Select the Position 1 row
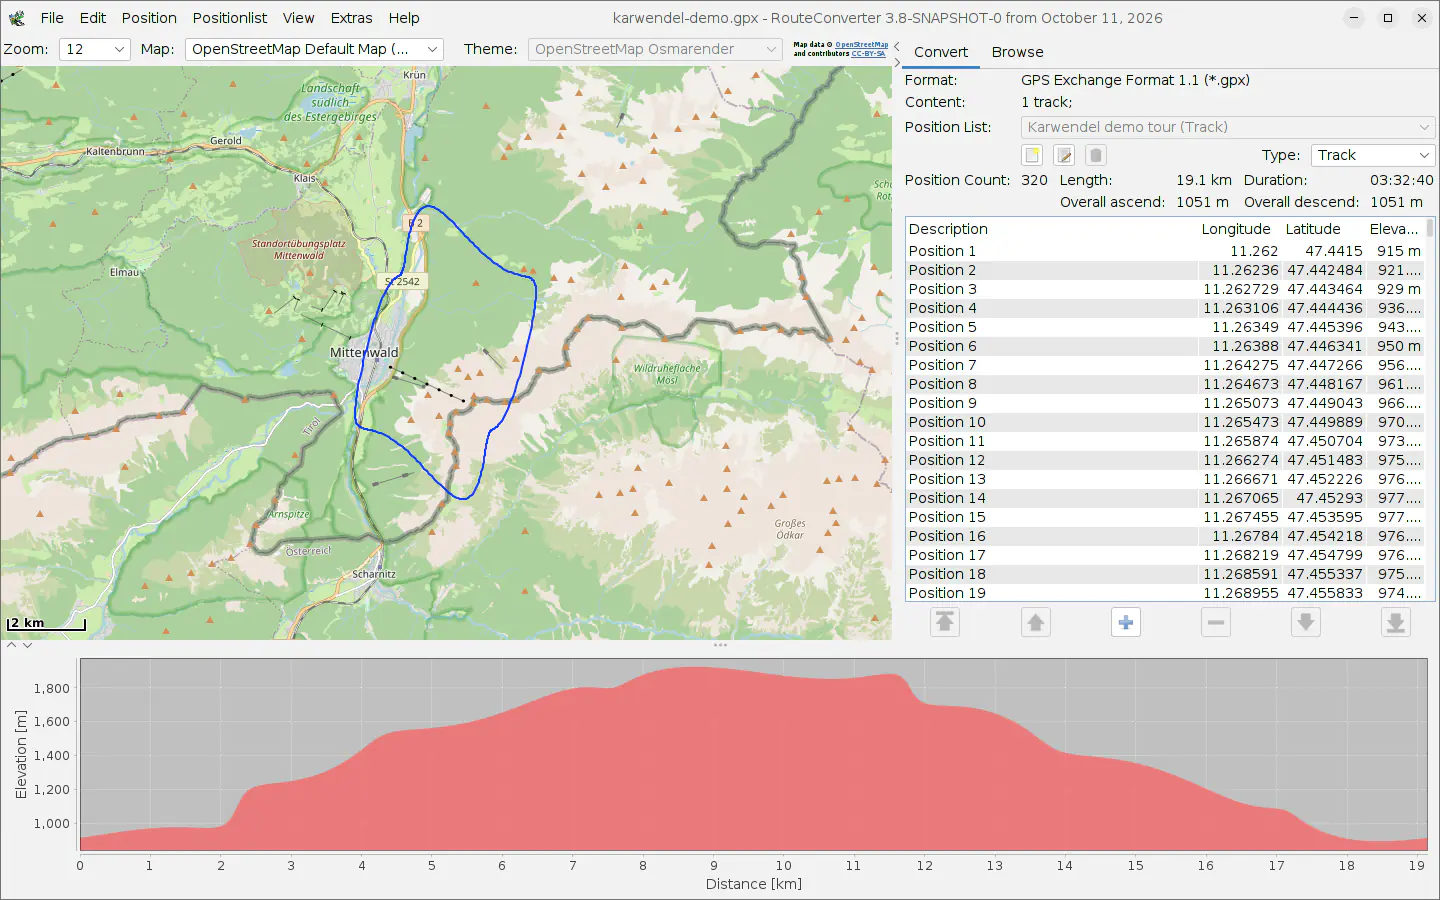Image resolution: width=1440 pixels, height=900 pixels. pyautogui.click(x=1165, y=251)
